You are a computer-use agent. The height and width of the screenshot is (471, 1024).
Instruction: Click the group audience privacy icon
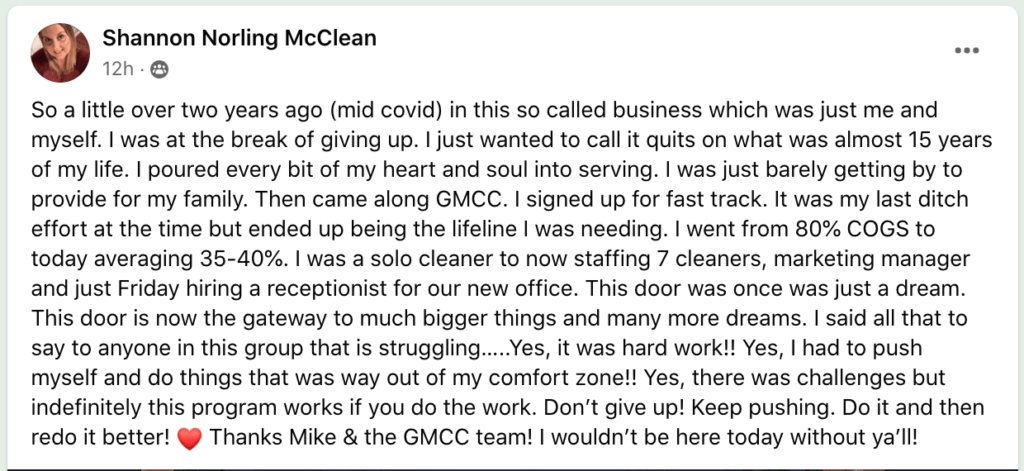pyautogui.click(x=160, y=69)
